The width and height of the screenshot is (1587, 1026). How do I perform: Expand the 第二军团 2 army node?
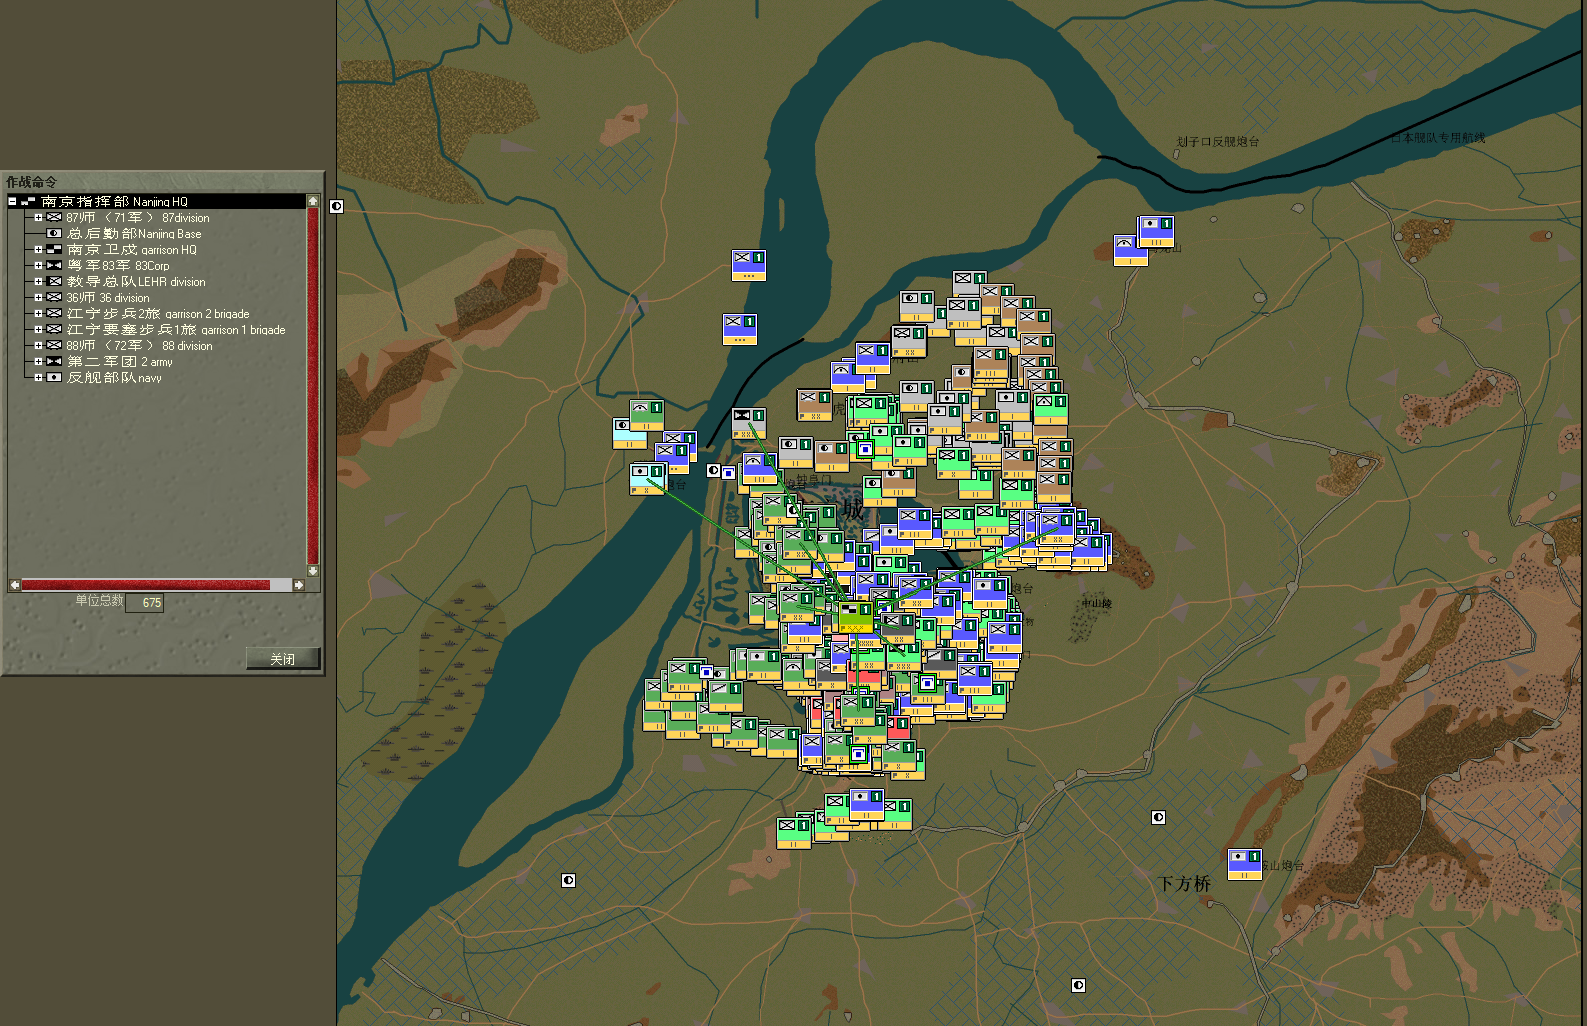click(x=38, y=362)
